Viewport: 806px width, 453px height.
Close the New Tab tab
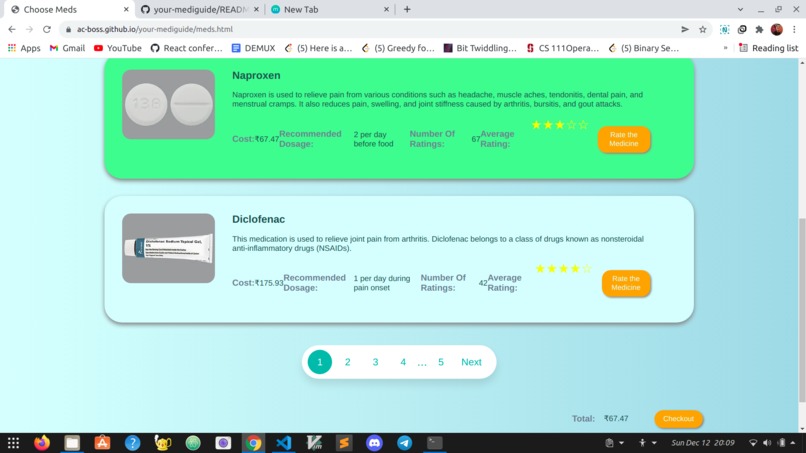point(386,9)
